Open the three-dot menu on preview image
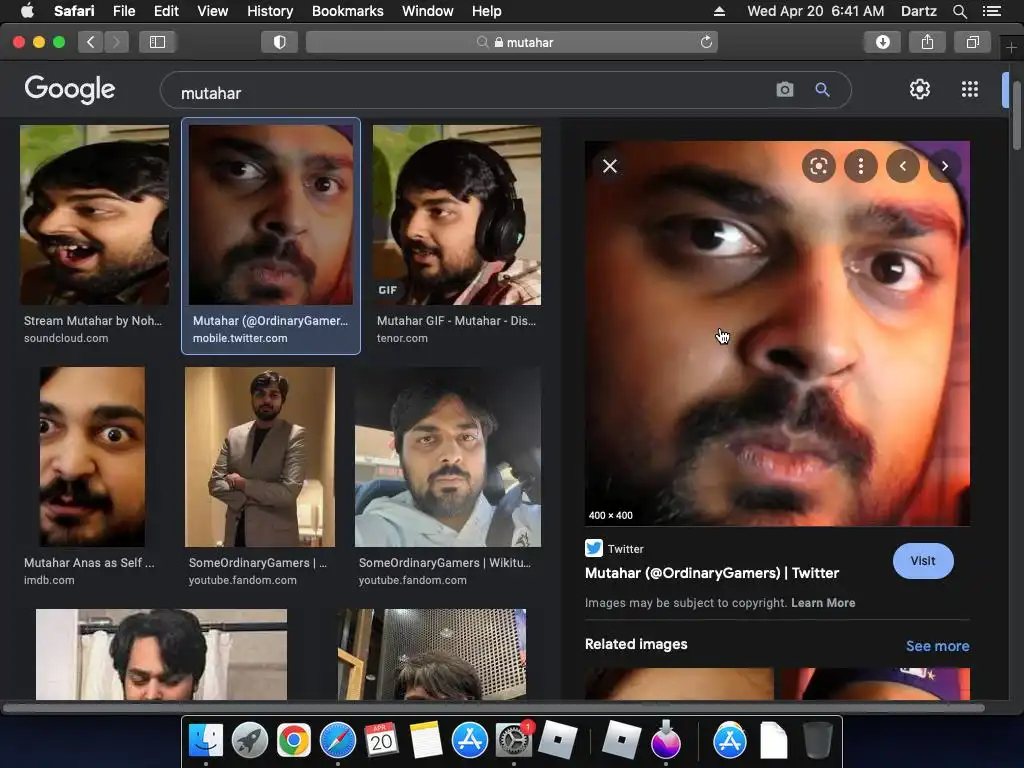The height and width of the screenshot is (768, 1024). [x=861, y=166]
